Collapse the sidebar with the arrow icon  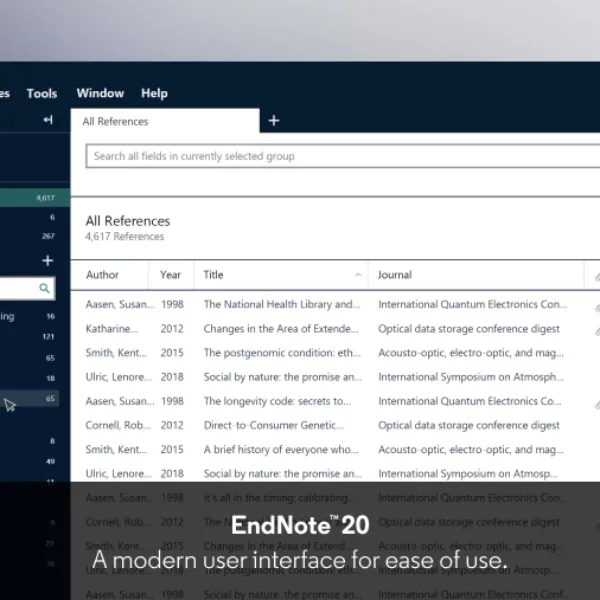(48, 120)
